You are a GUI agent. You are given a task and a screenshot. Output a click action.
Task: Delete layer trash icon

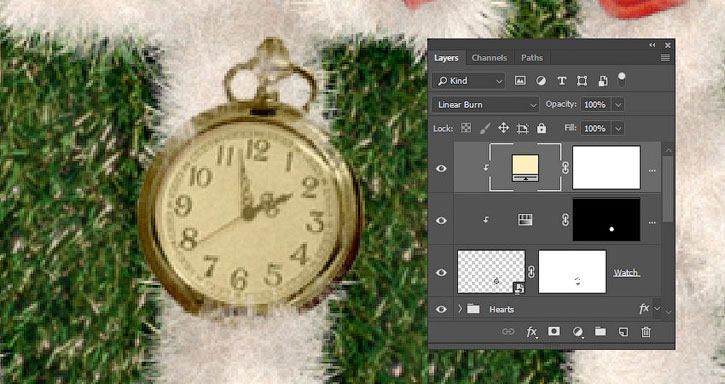pyautogui.click(x=646, y=332)
